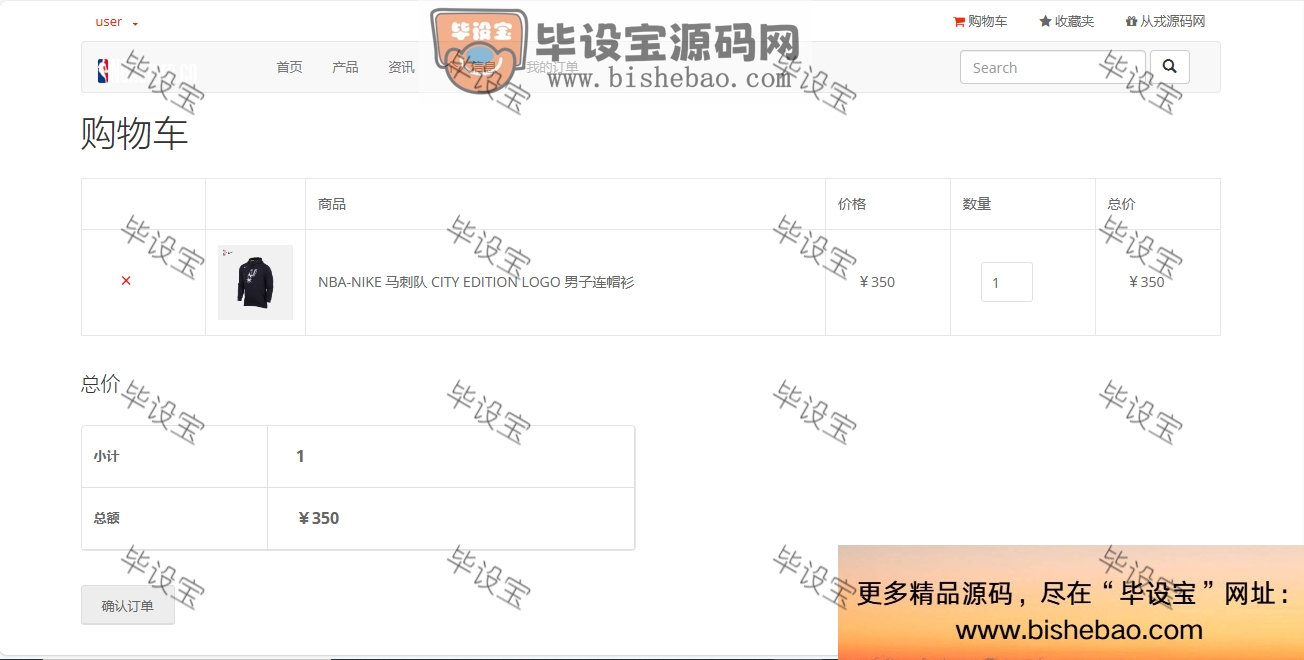
Task: Open 我的订单 menu item
Action: [552, 67]
